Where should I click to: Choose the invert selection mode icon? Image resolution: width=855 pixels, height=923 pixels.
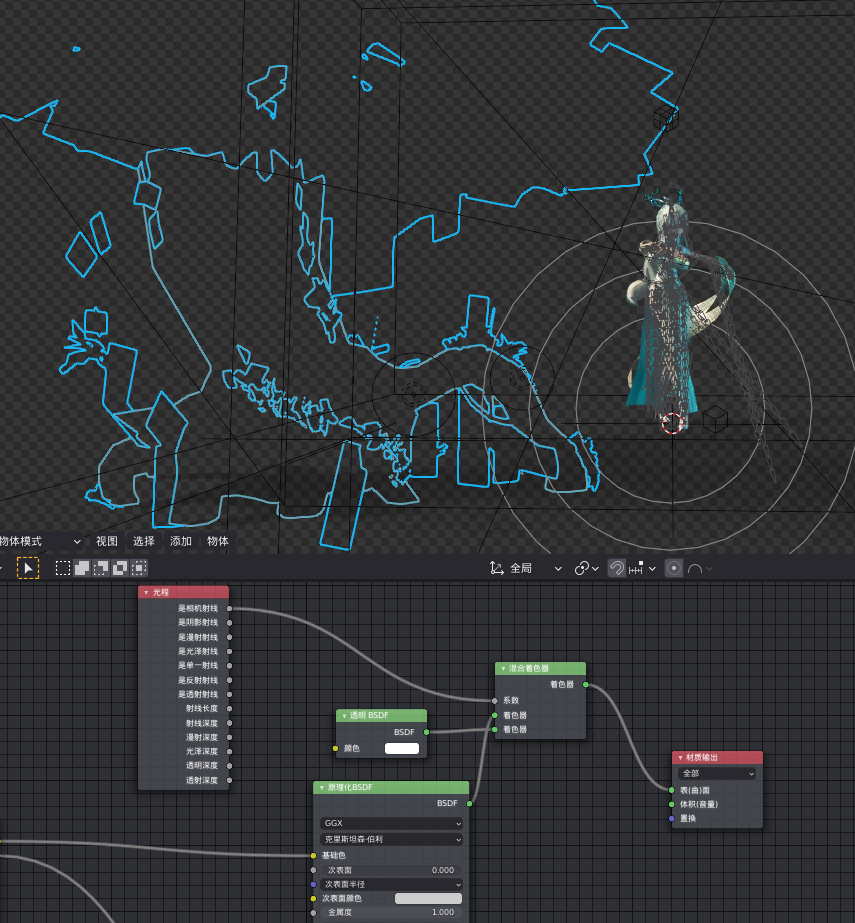pos(120,568)
